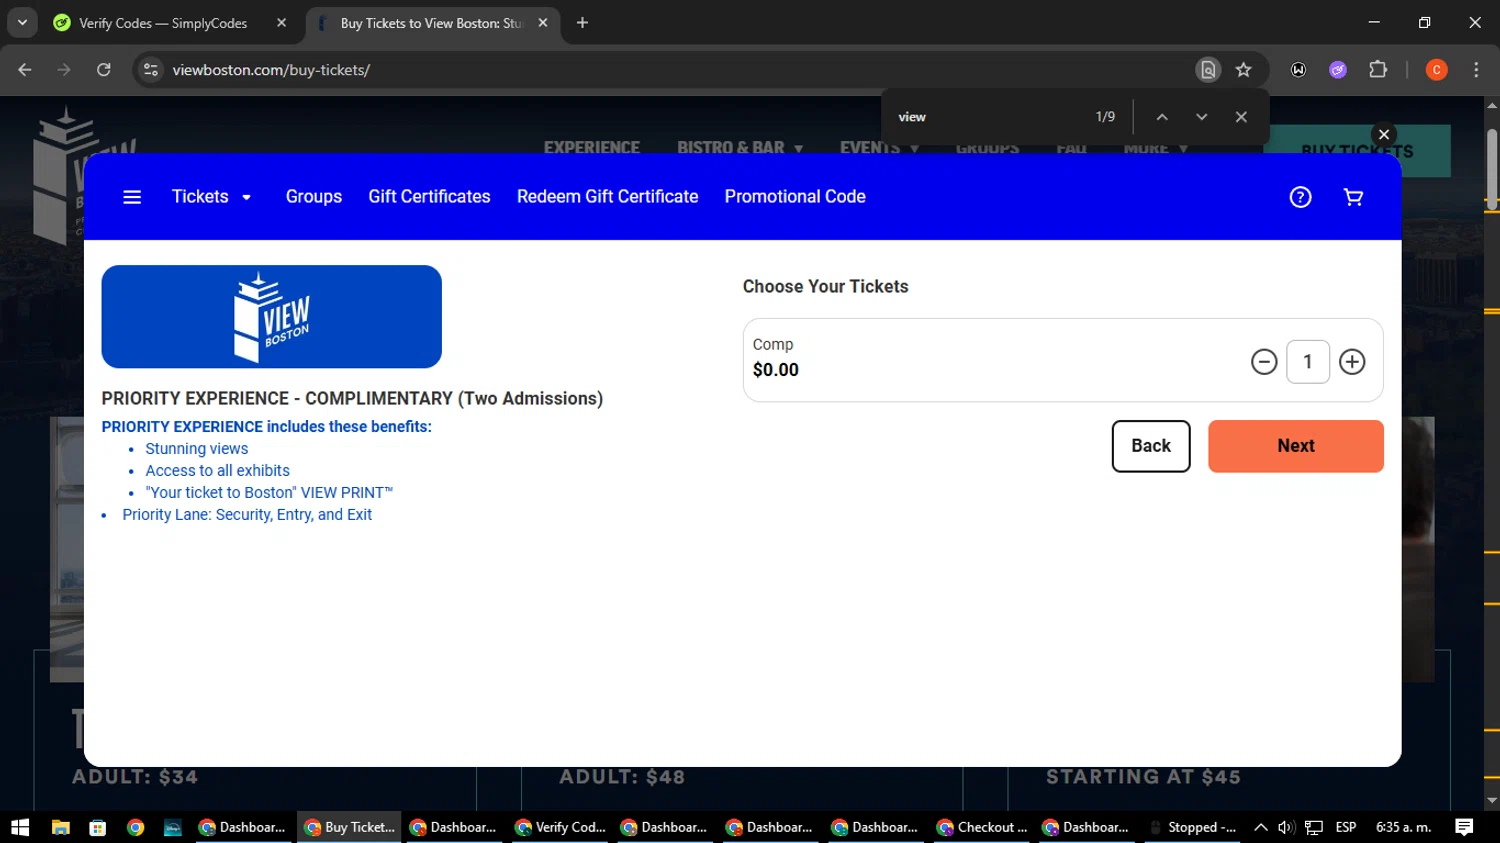Close the ticket modal with the X icon
The image size is (1500, 843).
1384,134
